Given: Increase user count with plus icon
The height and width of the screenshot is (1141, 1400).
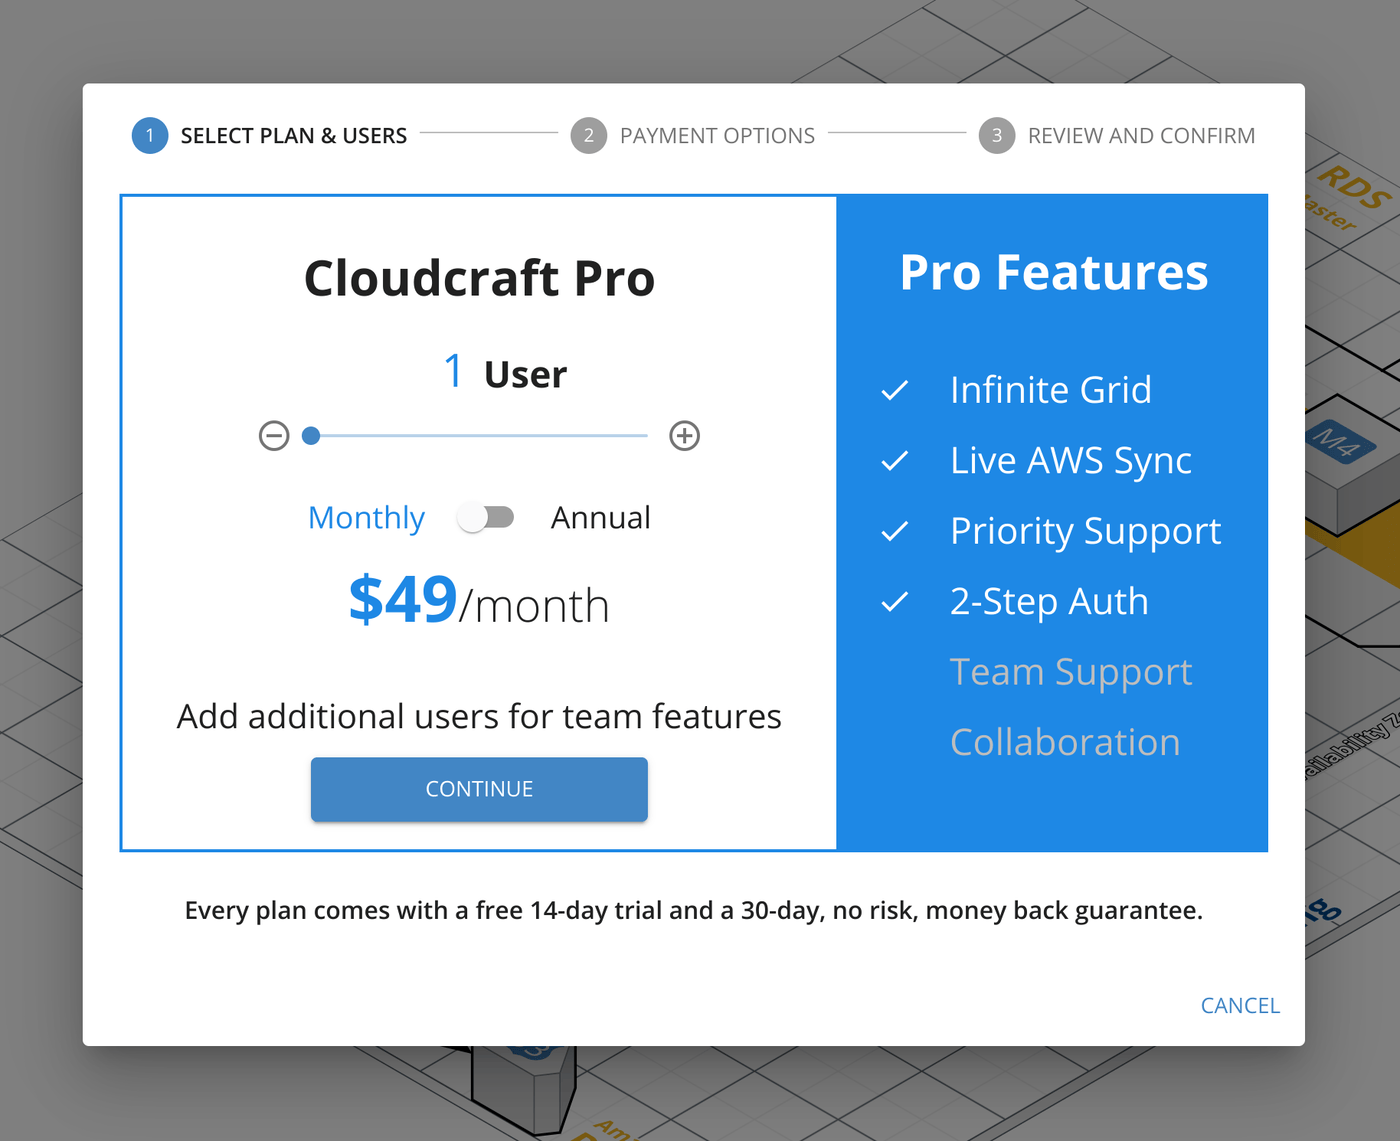Looking at the screenshot, I should click(684, 436).
